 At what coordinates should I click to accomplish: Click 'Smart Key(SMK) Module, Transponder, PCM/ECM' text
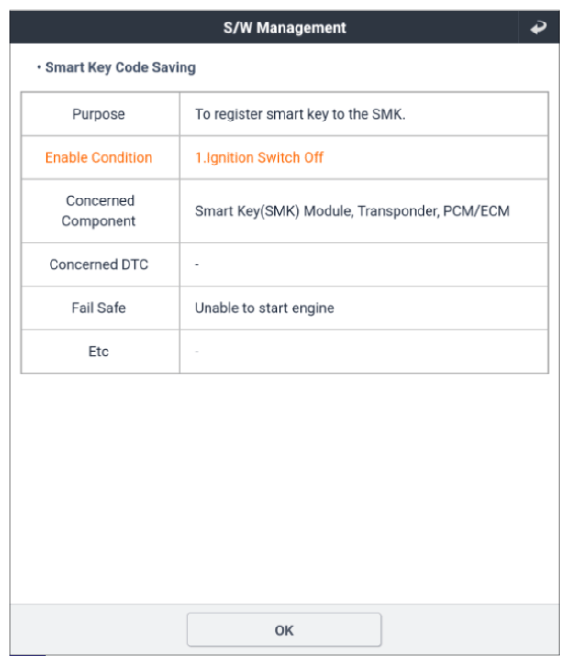(x=352, y=211)
